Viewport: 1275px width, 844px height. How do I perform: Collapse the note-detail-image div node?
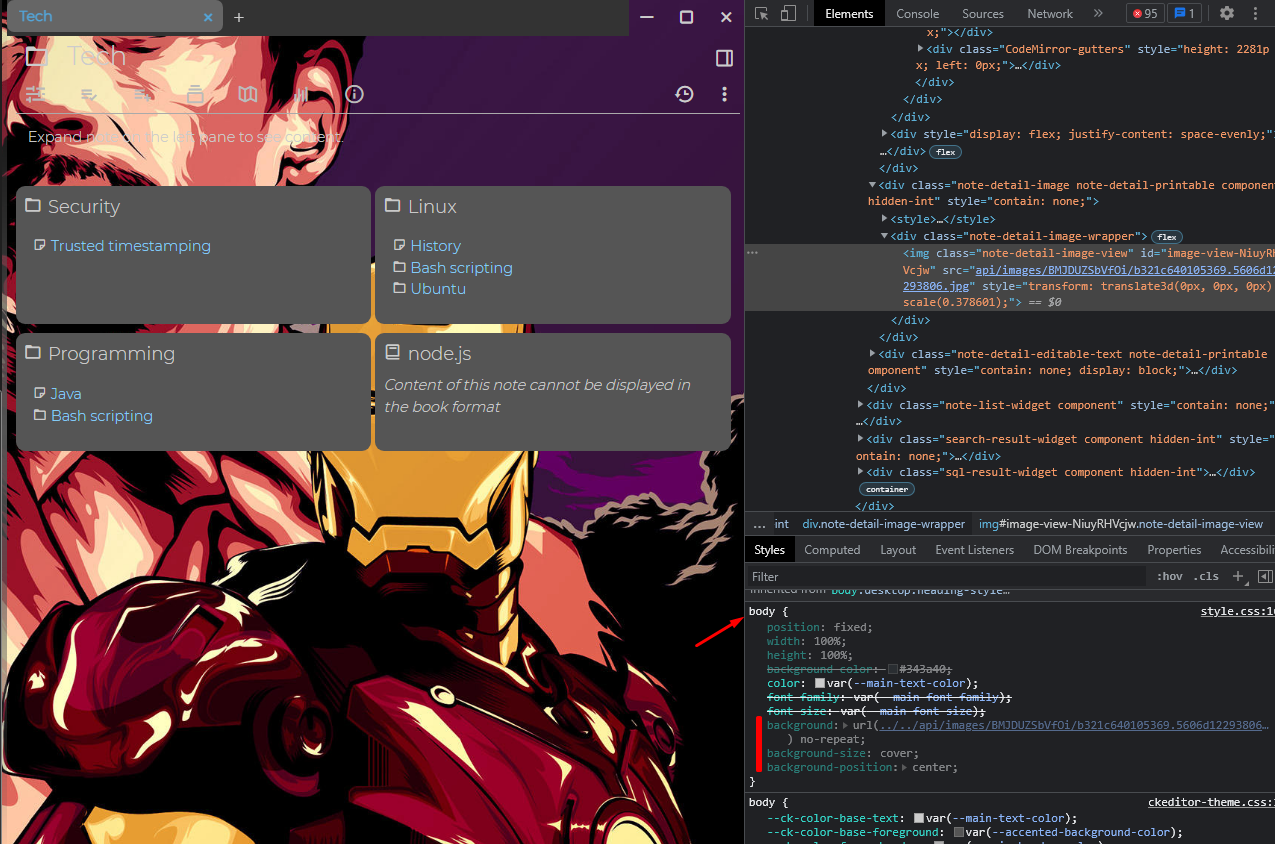point(872,185)
